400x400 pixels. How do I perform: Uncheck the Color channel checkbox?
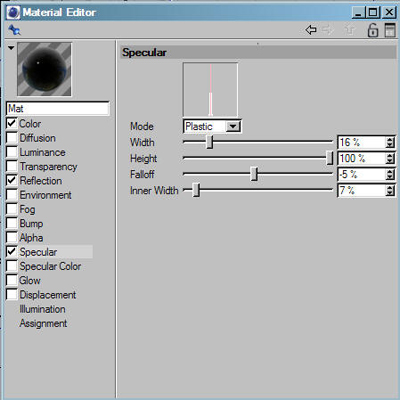point(12,123)
